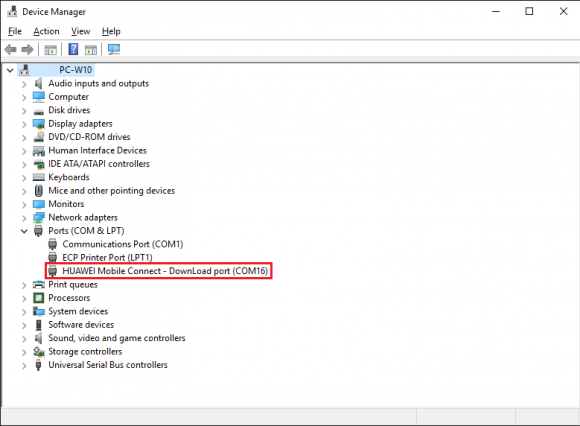Click the Show/Hide Console Tree toolbar icon
The image size is (580, 426).
(x=51, y=49)
